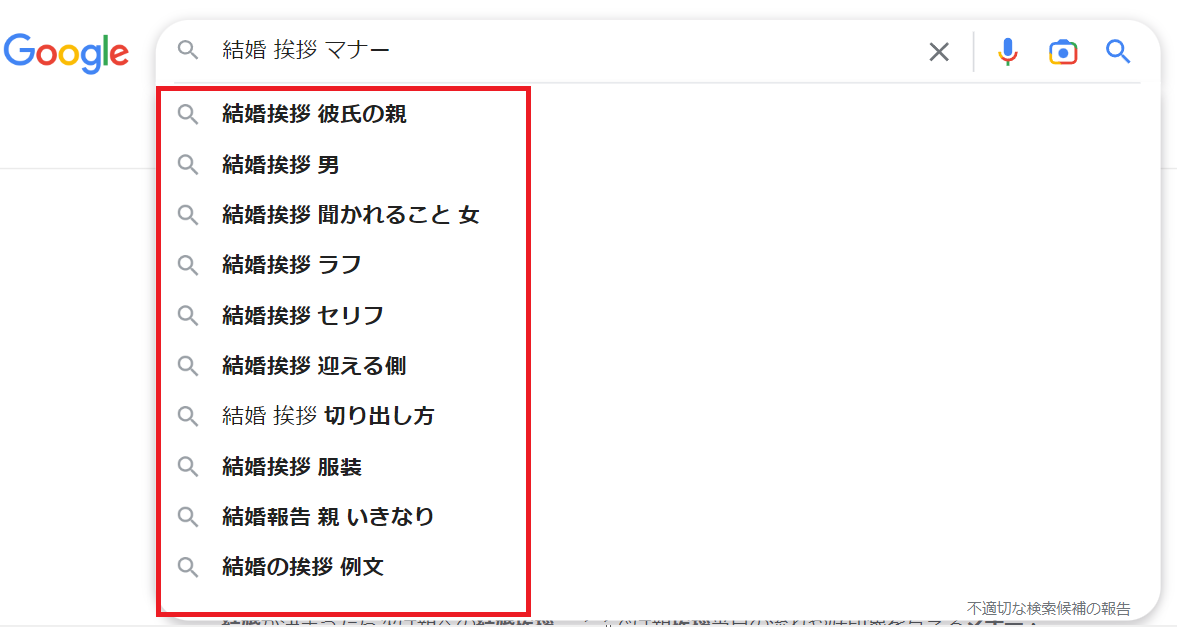Select the 結婚挨拶 服装 suggestion
Screen dimensions: 1177x627
pos(291,467)
